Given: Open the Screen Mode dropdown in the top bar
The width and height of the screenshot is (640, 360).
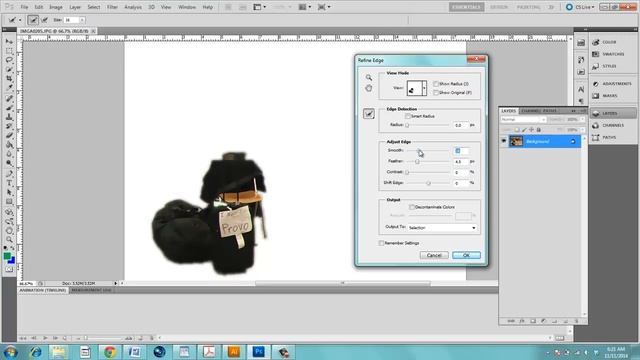Looking at the screenshot, I should [324, 7].
